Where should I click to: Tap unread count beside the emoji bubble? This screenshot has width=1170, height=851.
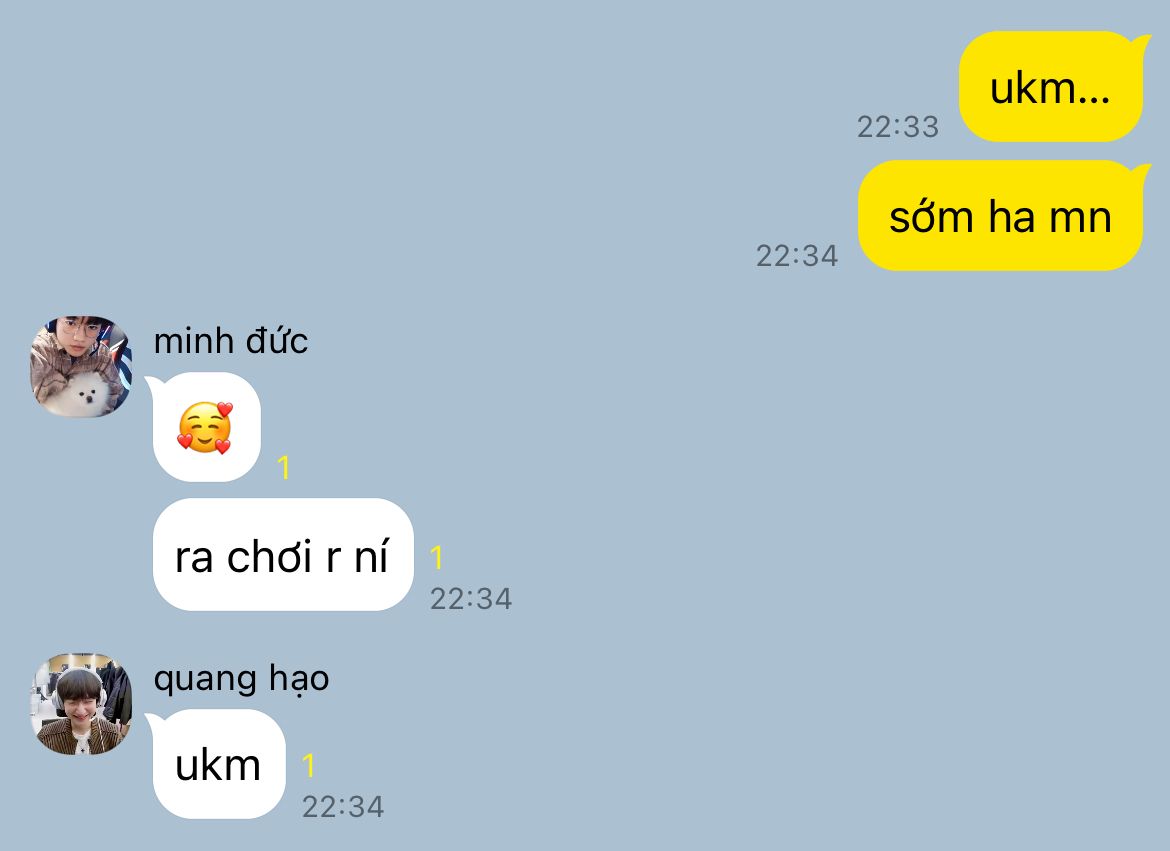pos(283,467)
